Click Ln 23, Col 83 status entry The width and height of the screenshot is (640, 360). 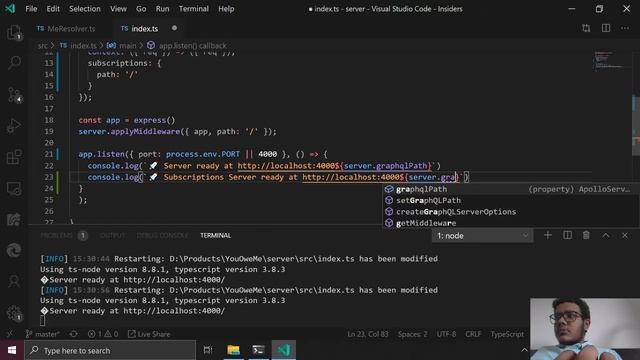point(368,334)
